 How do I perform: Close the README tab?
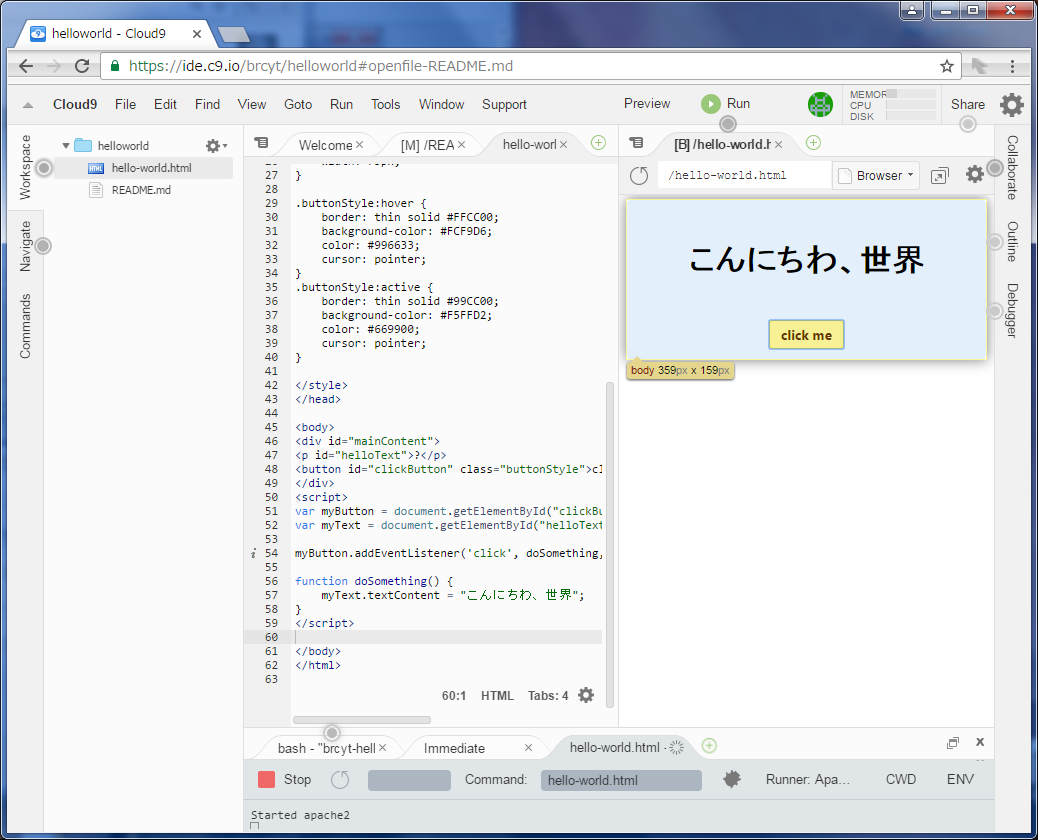pyautogui.click(x=461, y=144)
